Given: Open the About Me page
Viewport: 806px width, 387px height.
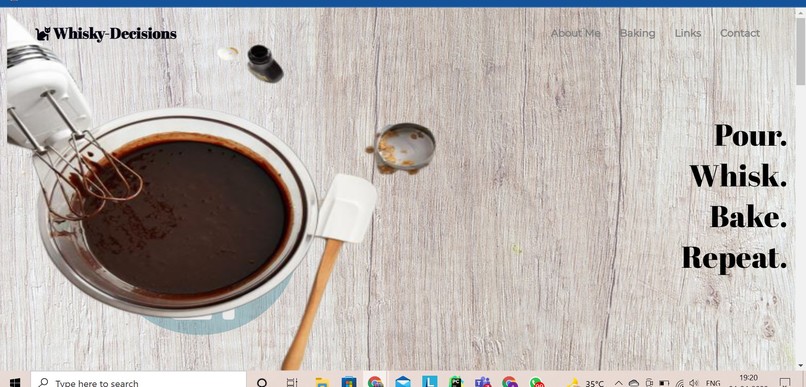Looking at the screenshot, I should pyautogui.click(x=575, y=33).
